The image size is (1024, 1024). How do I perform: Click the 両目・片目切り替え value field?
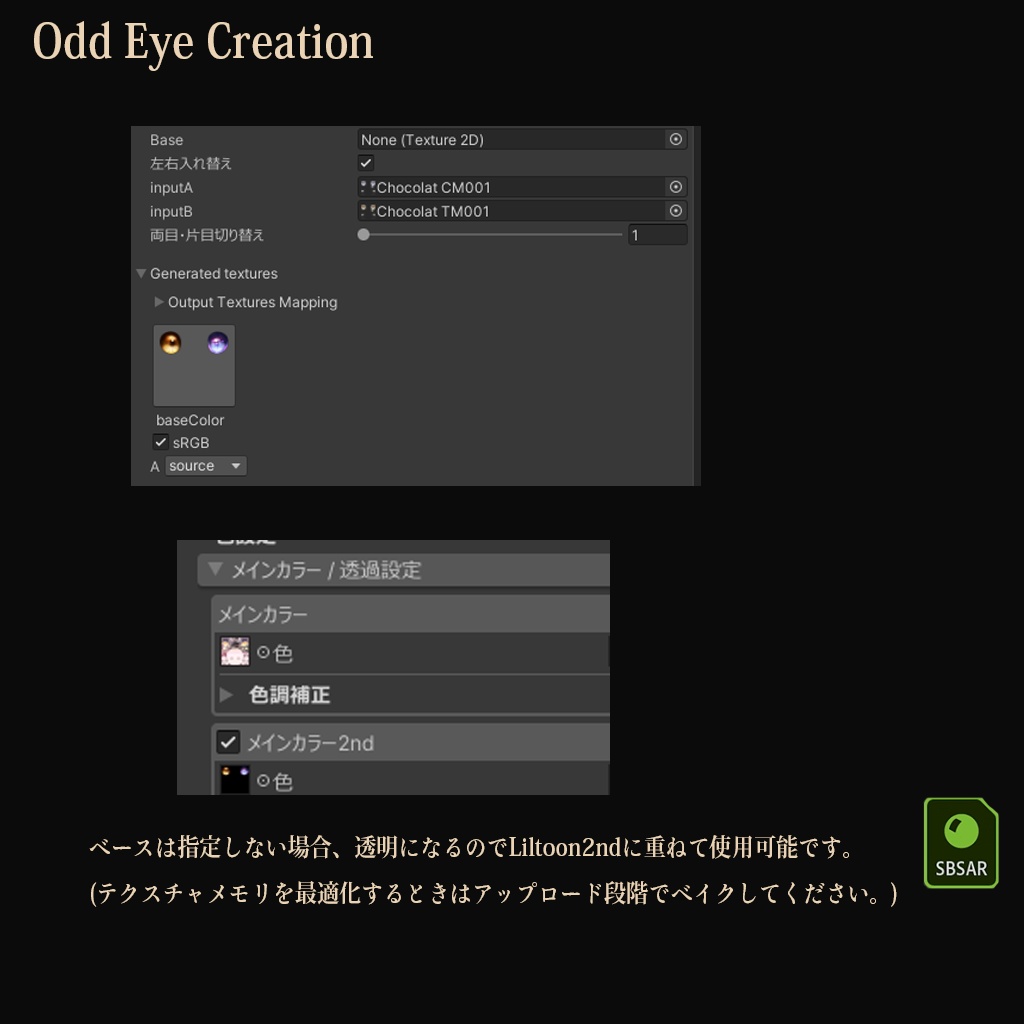[x=657, y=235]
